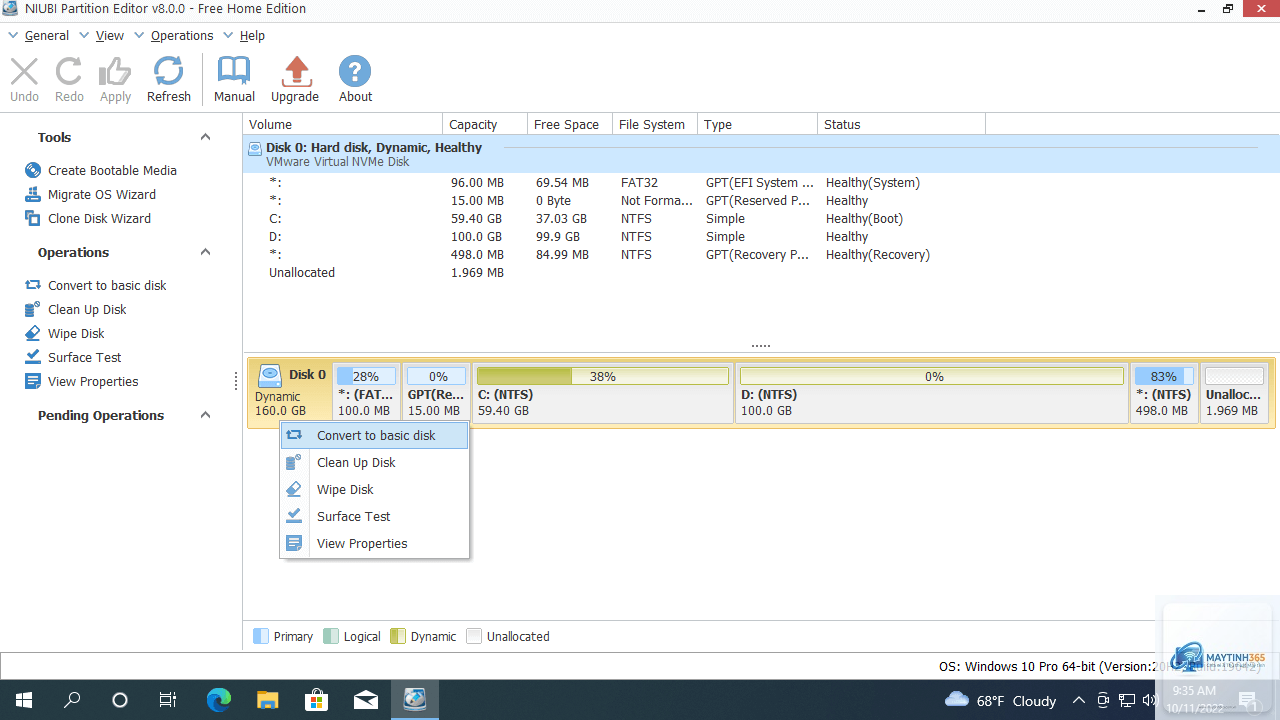
Task: Sort by Status column header
Action: (901, 124)
